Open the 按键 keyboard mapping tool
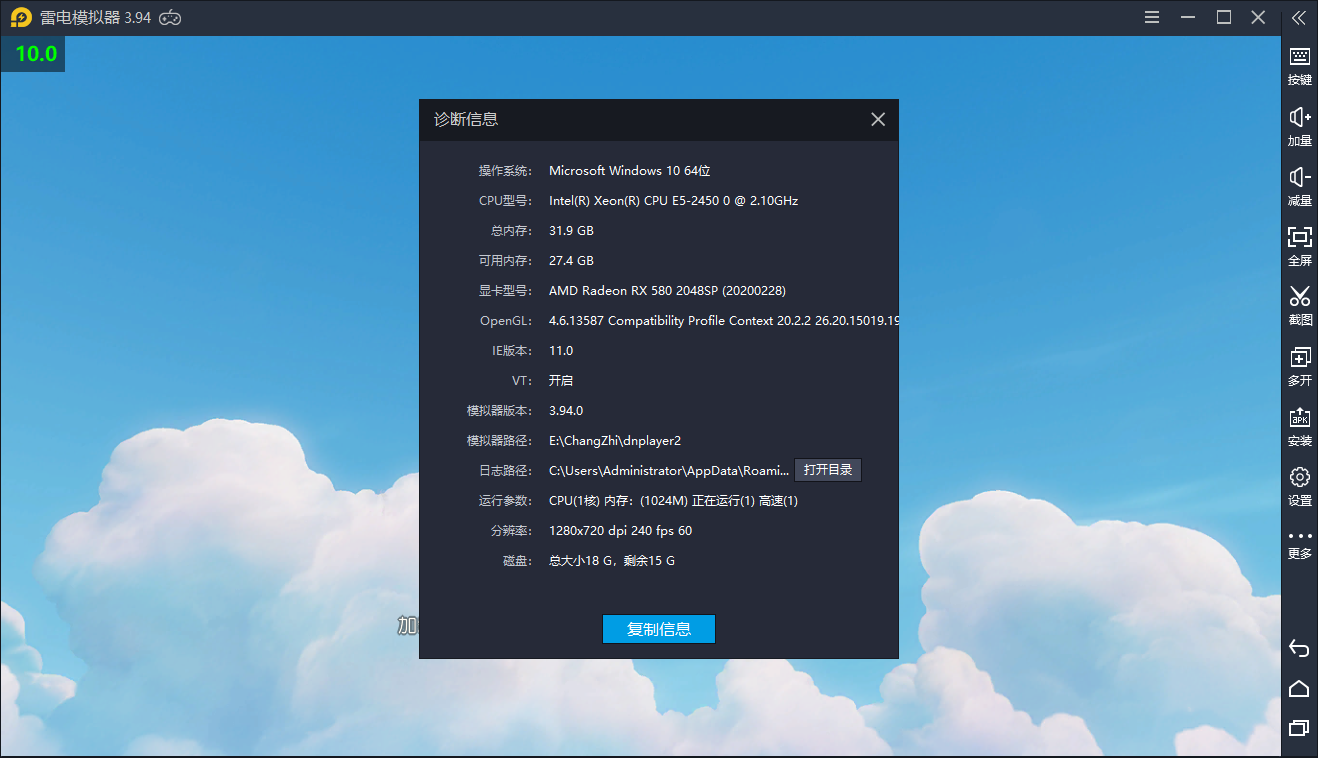 coord(1299,65)
